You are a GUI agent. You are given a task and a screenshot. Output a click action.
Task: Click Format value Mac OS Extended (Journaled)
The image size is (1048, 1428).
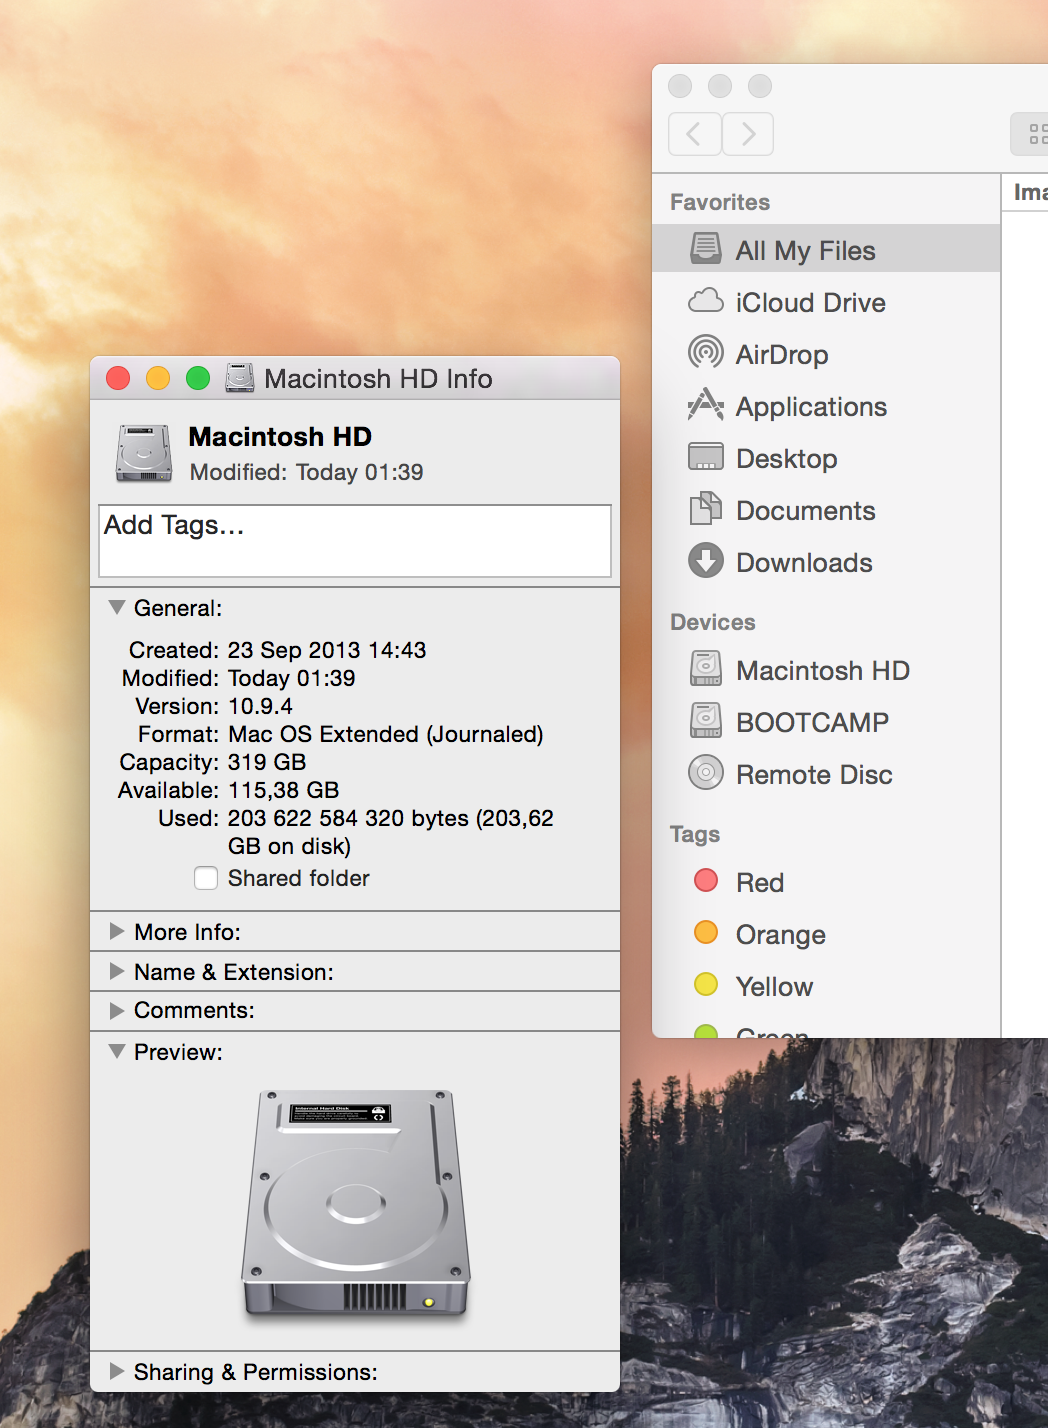[386, 734]
